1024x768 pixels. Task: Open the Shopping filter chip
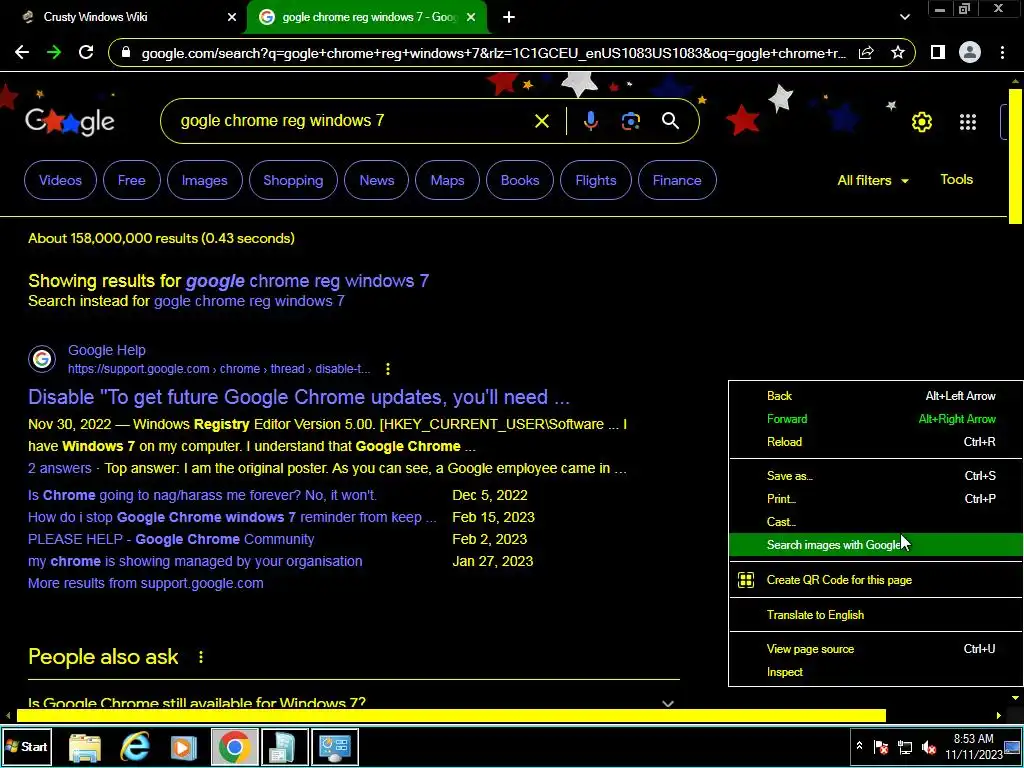pos(293,180)
